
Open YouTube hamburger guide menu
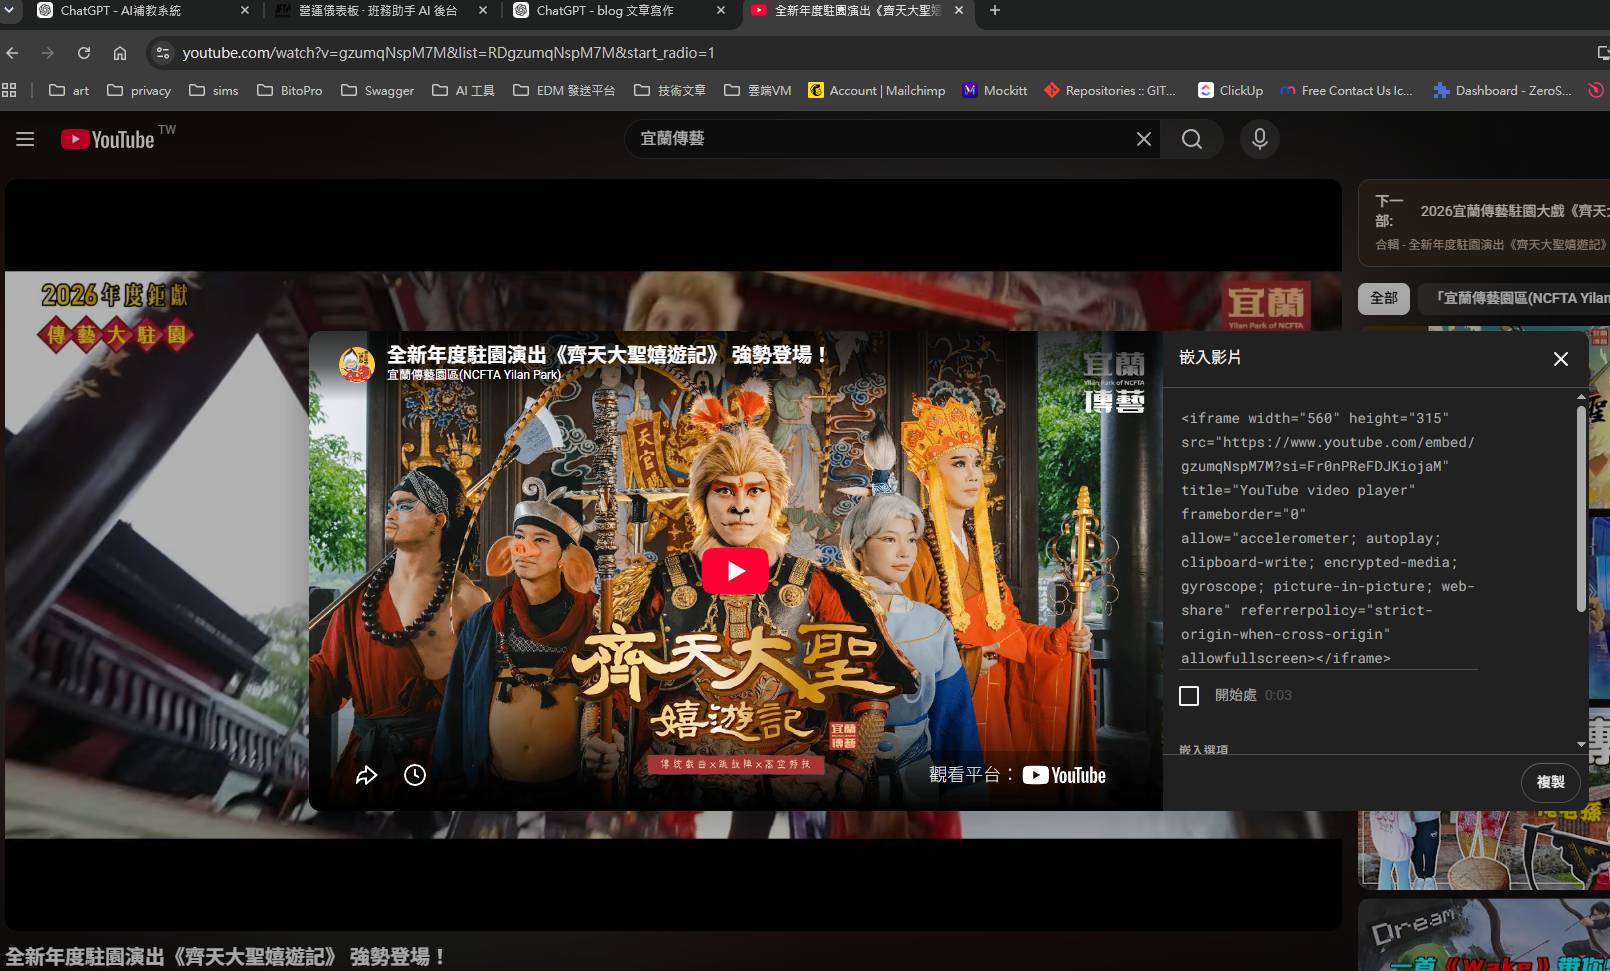(25, 139)
